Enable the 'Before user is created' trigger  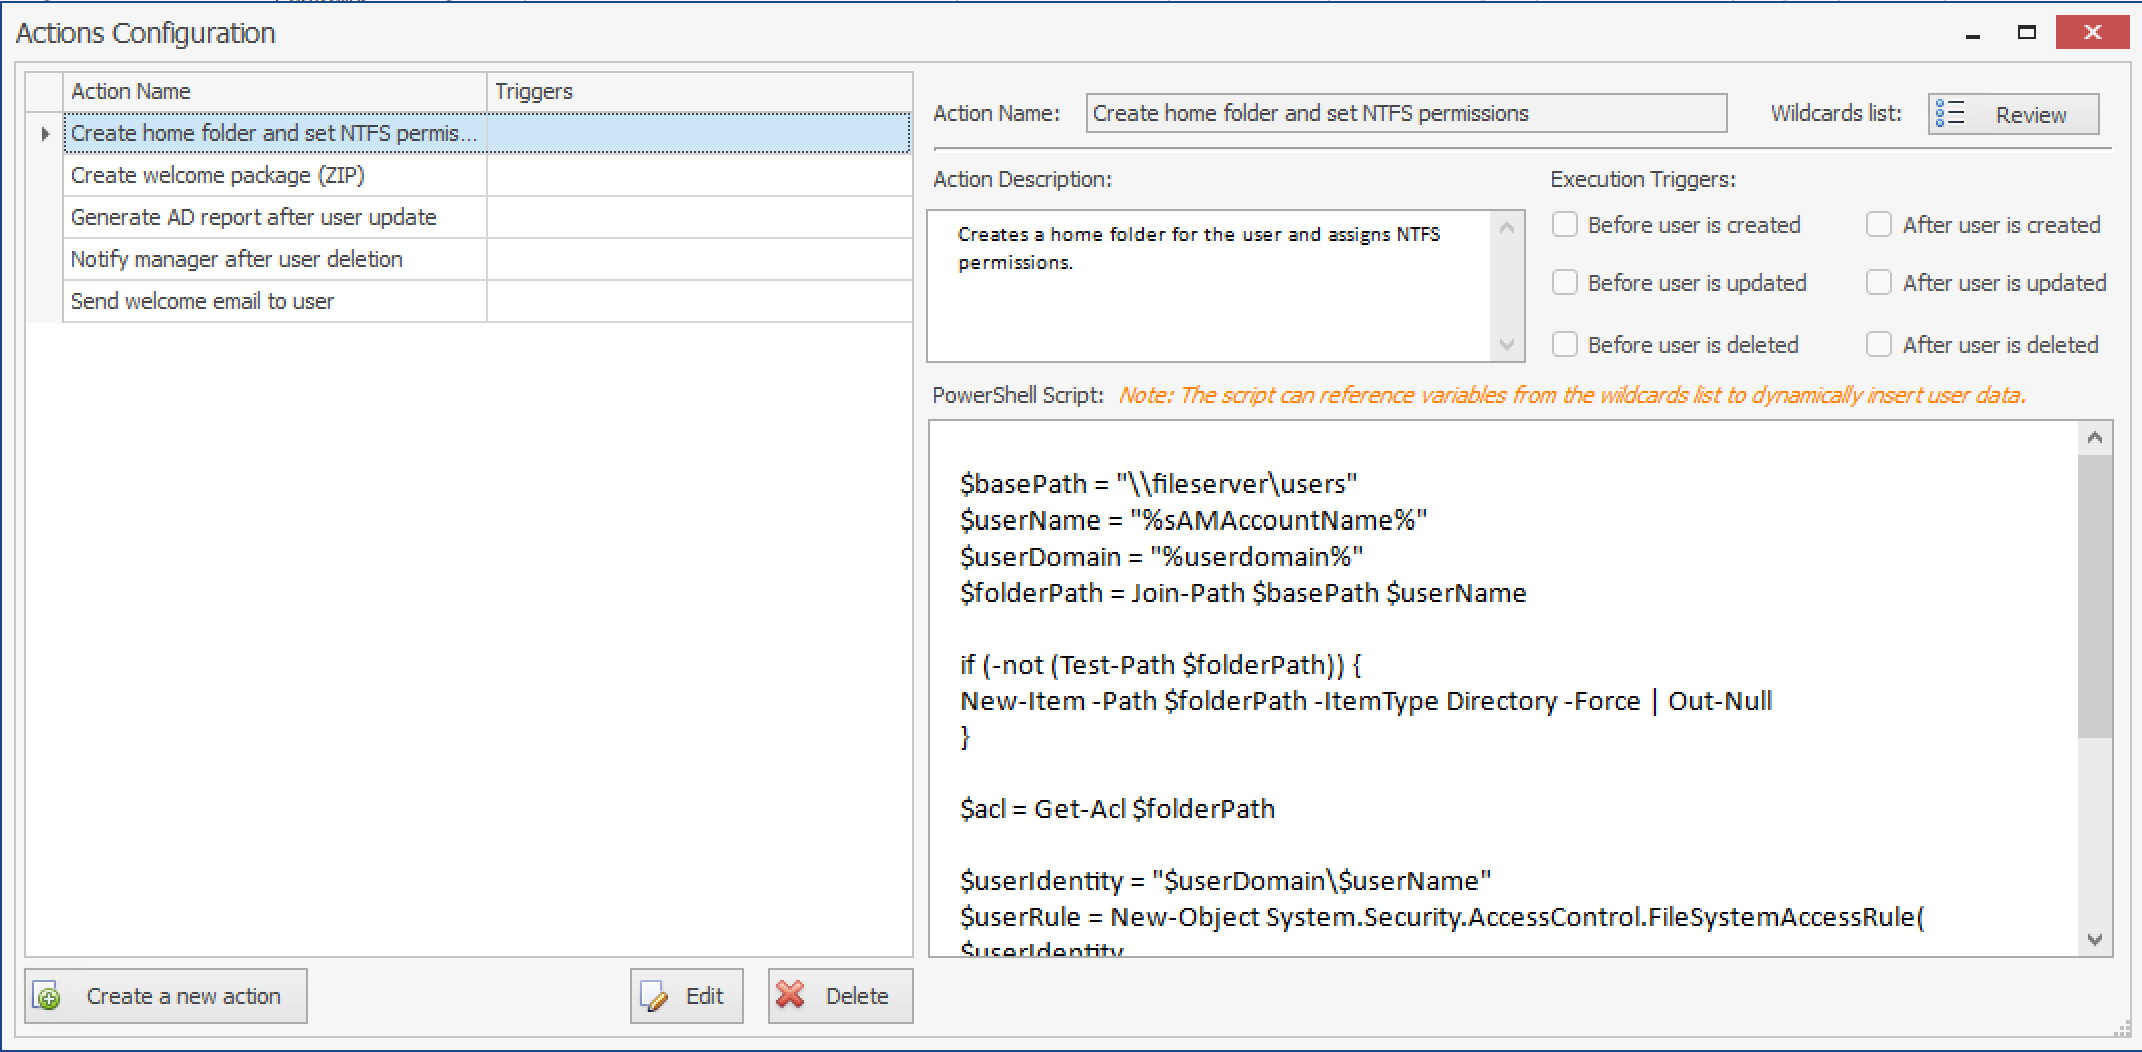tap(1565, 225)
